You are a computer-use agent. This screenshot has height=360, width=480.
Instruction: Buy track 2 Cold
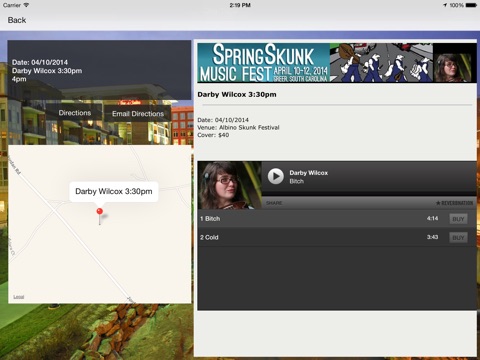click(458, 238)
